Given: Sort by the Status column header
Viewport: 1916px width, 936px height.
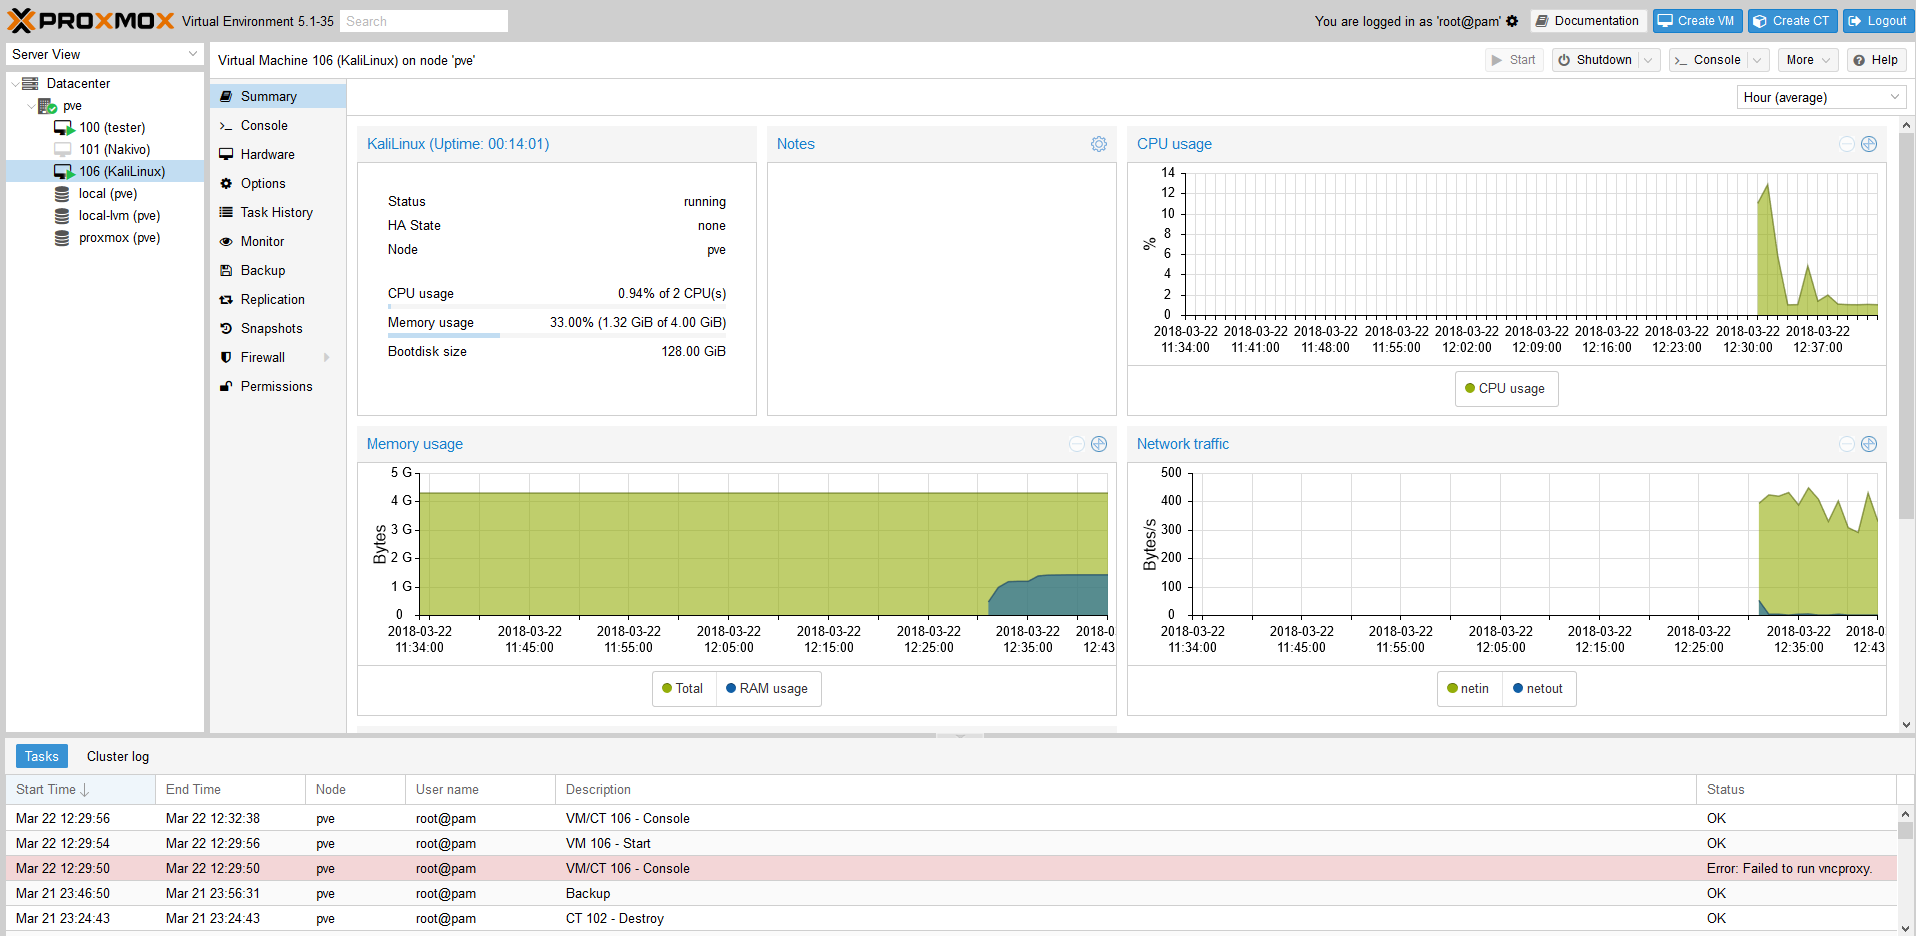Looking at the screenshot, I should [1796, 789].
